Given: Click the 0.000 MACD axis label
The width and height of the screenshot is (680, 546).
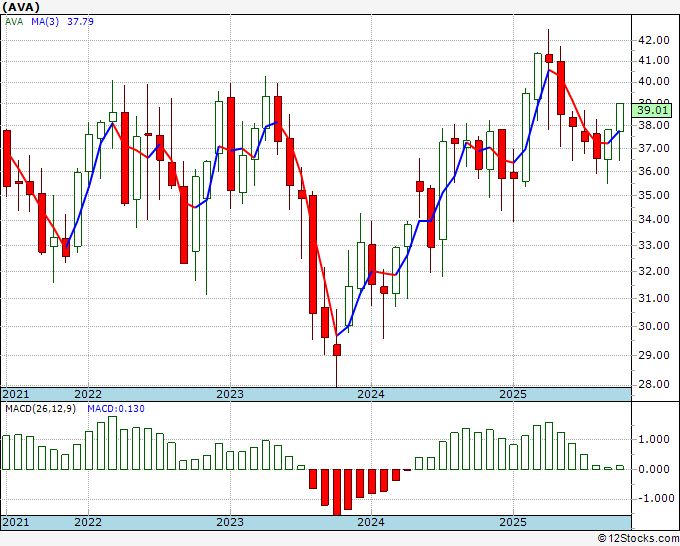Looking at the screenshot, I should 654,469.
